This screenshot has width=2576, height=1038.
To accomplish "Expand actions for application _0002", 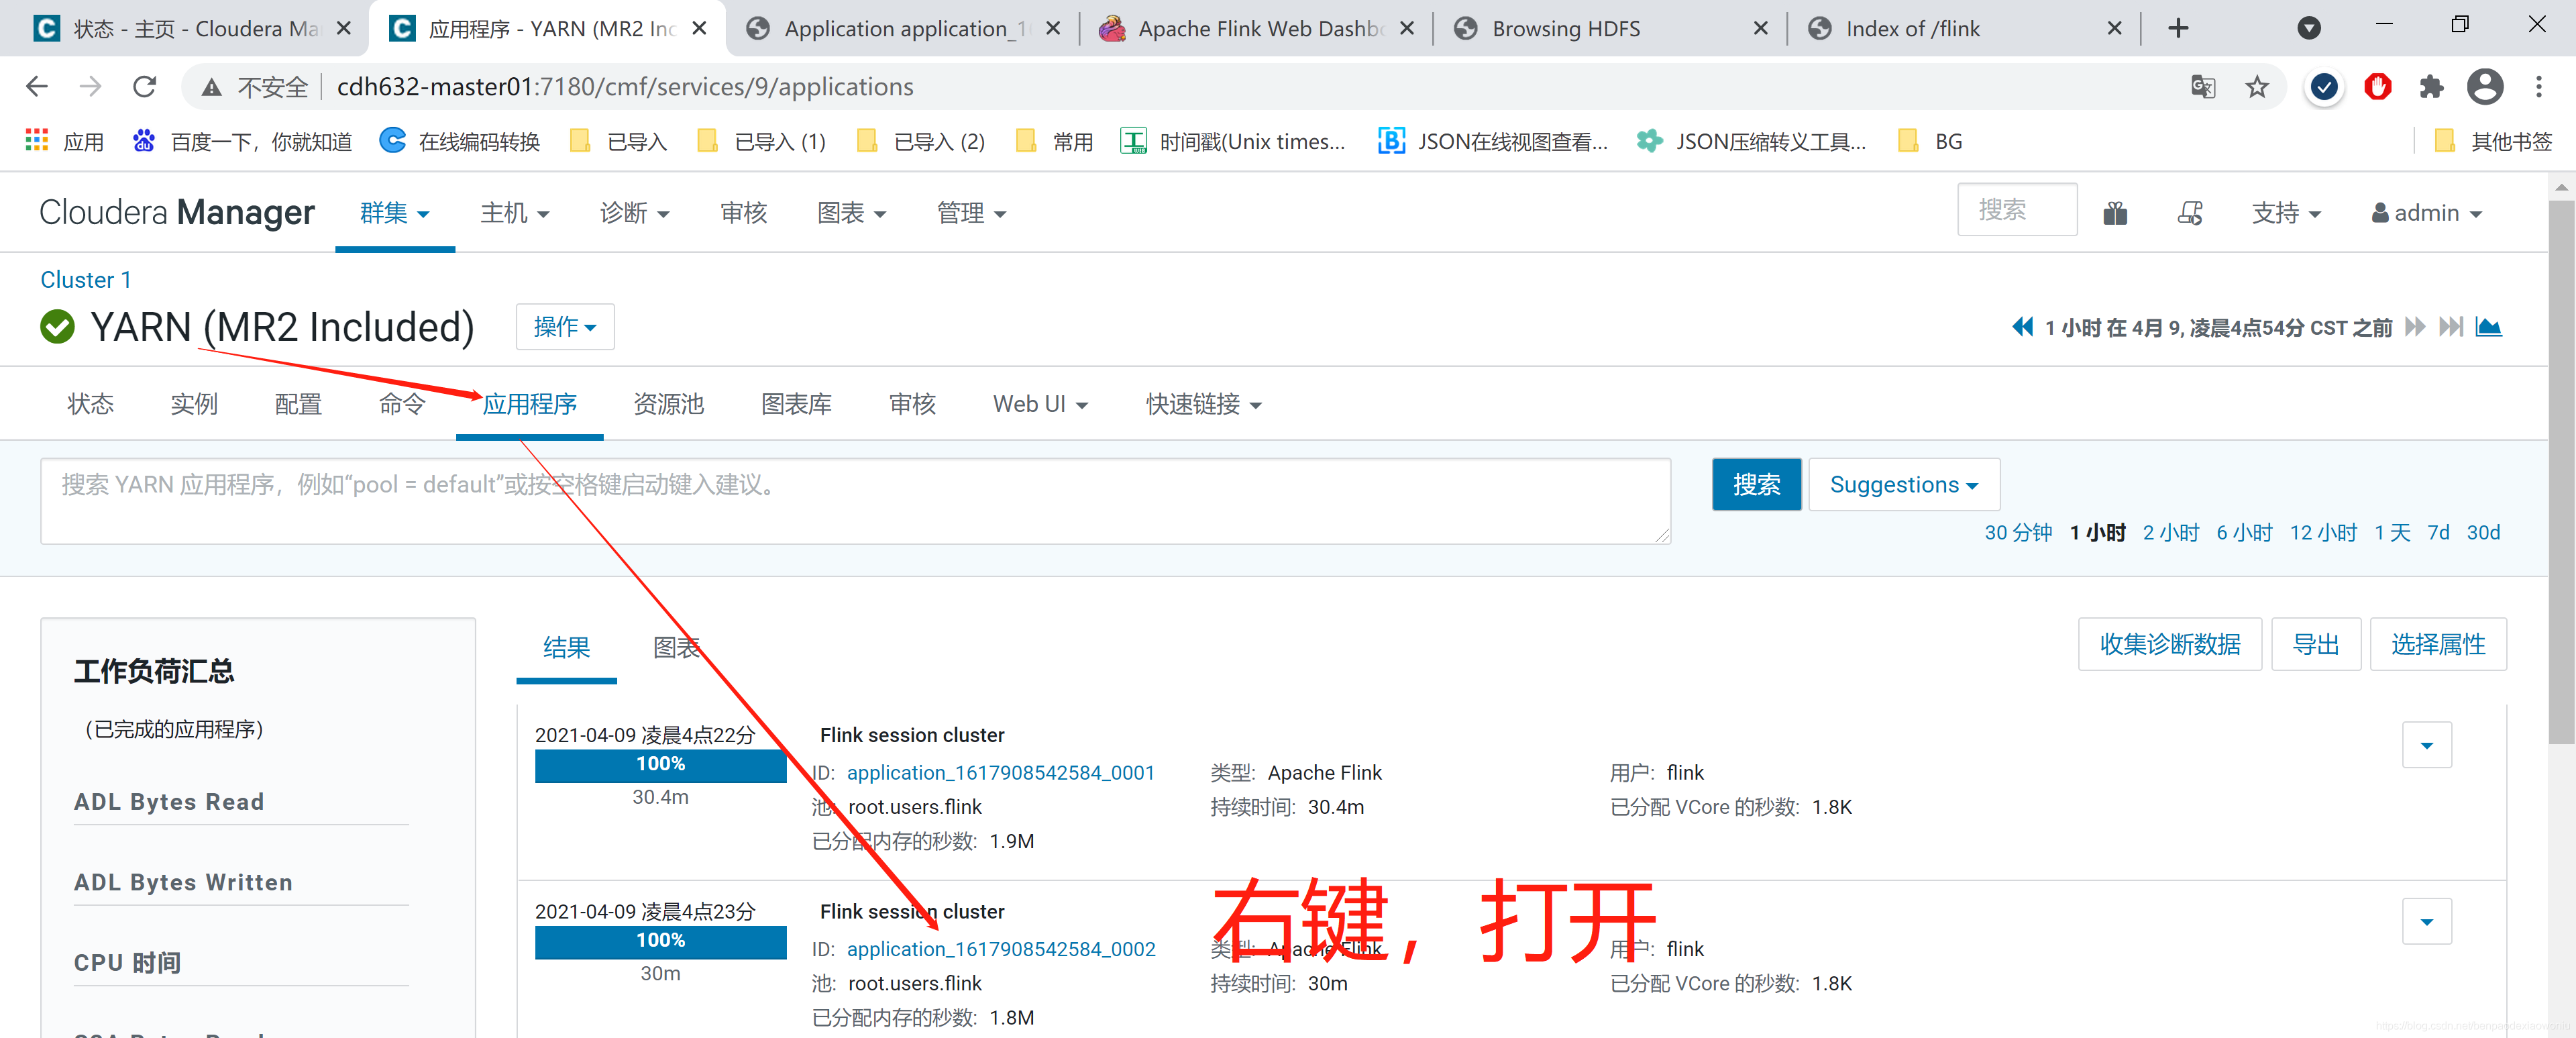I will coord(2427,921).
